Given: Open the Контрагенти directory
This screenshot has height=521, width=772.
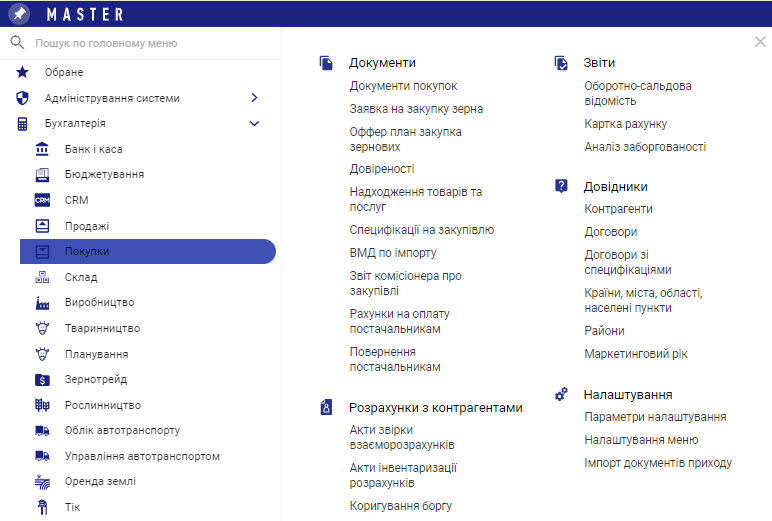Looking at the screenshot, I should [618, 209].
